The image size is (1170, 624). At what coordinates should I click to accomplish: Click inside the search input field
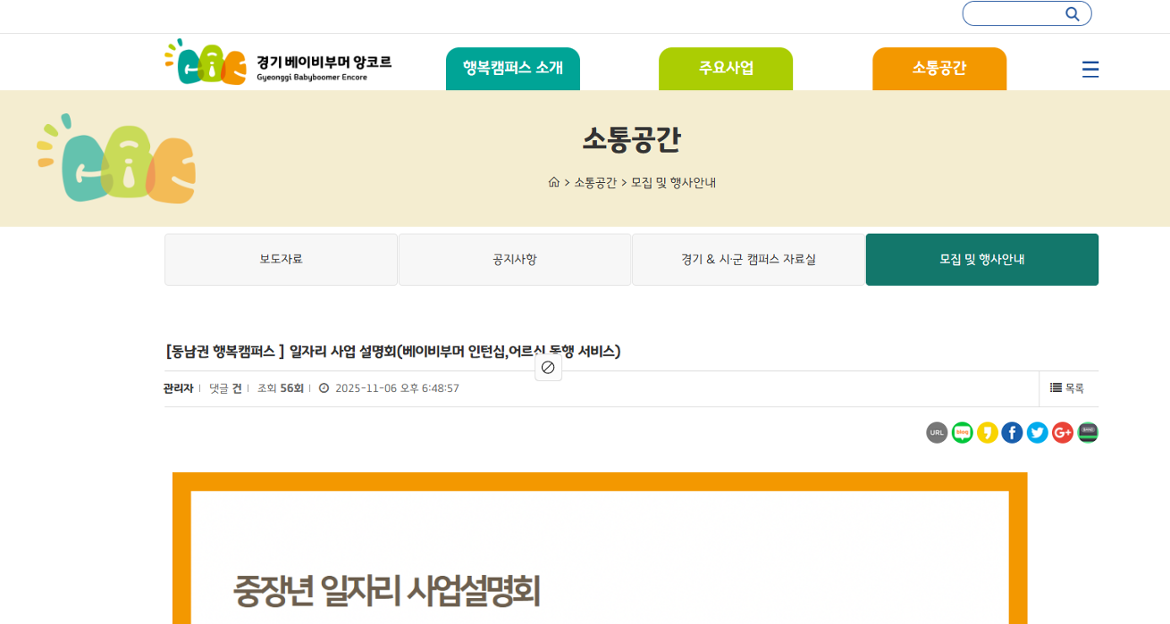coord(1015,13)
